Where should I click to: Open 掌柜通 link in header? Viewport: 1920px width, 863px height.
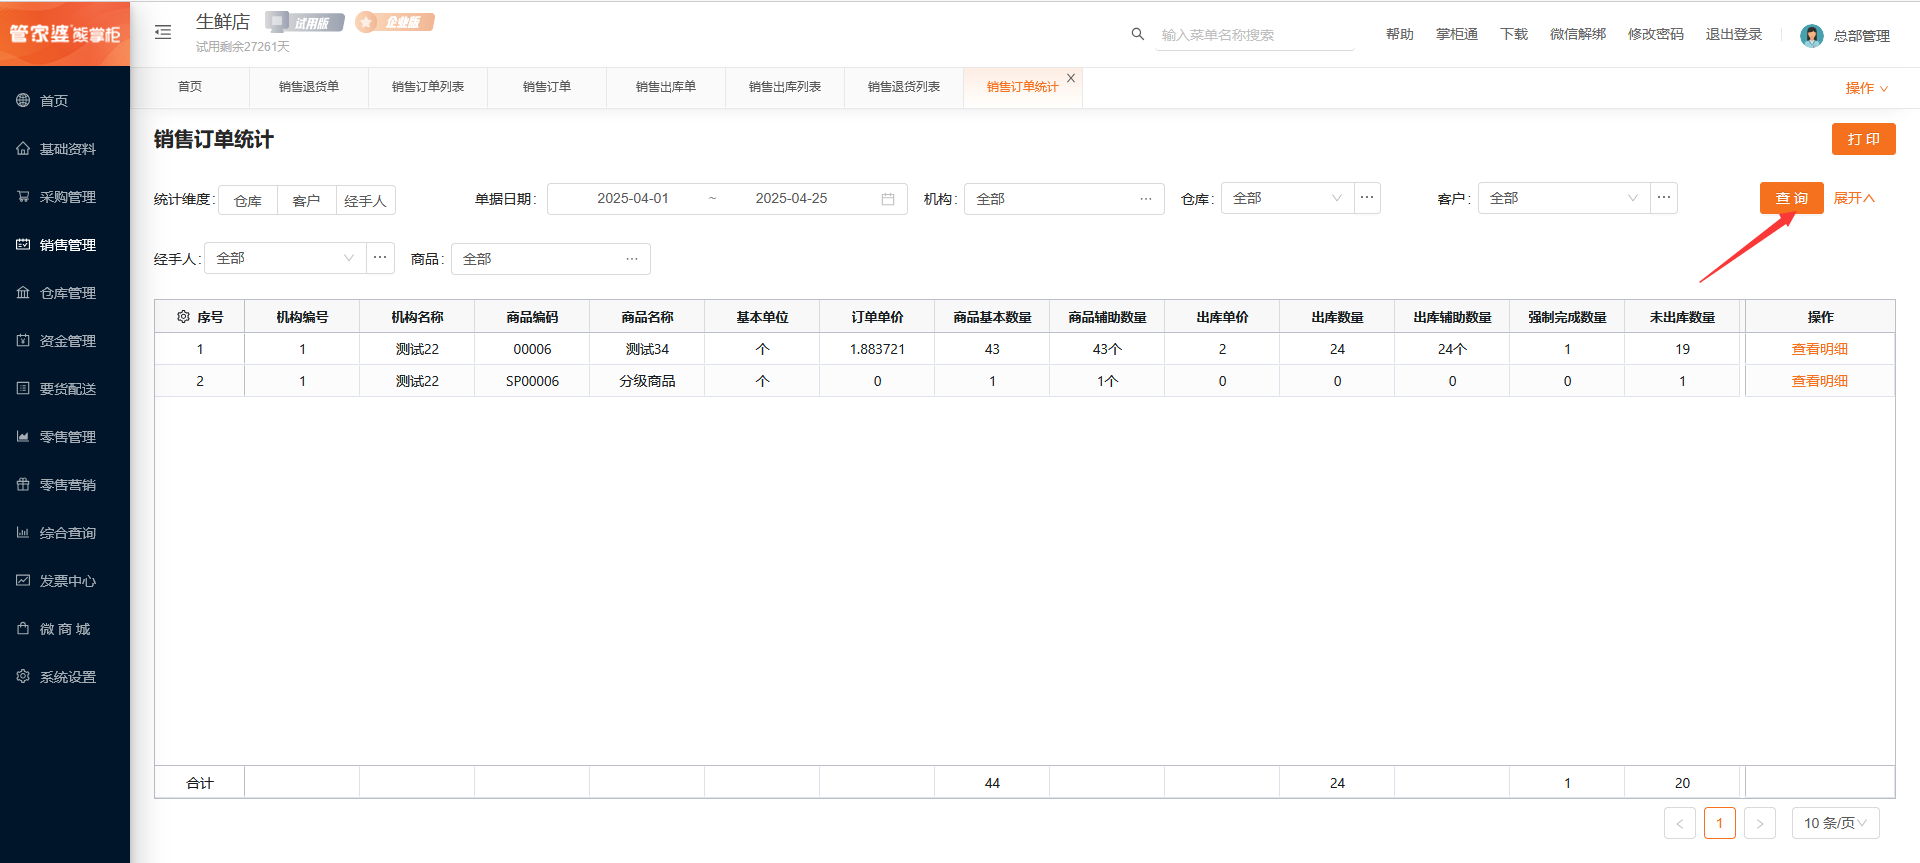click(x=1457, y=34)
